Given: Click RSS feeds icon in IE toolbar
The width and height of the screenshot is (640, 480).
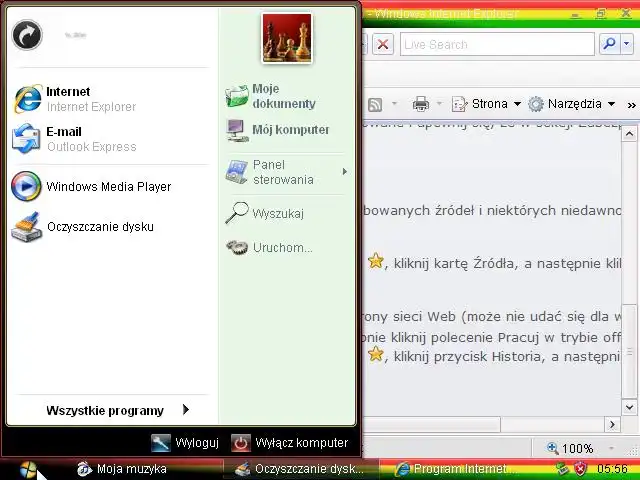Looking at the screenshot, I should 375,104.
